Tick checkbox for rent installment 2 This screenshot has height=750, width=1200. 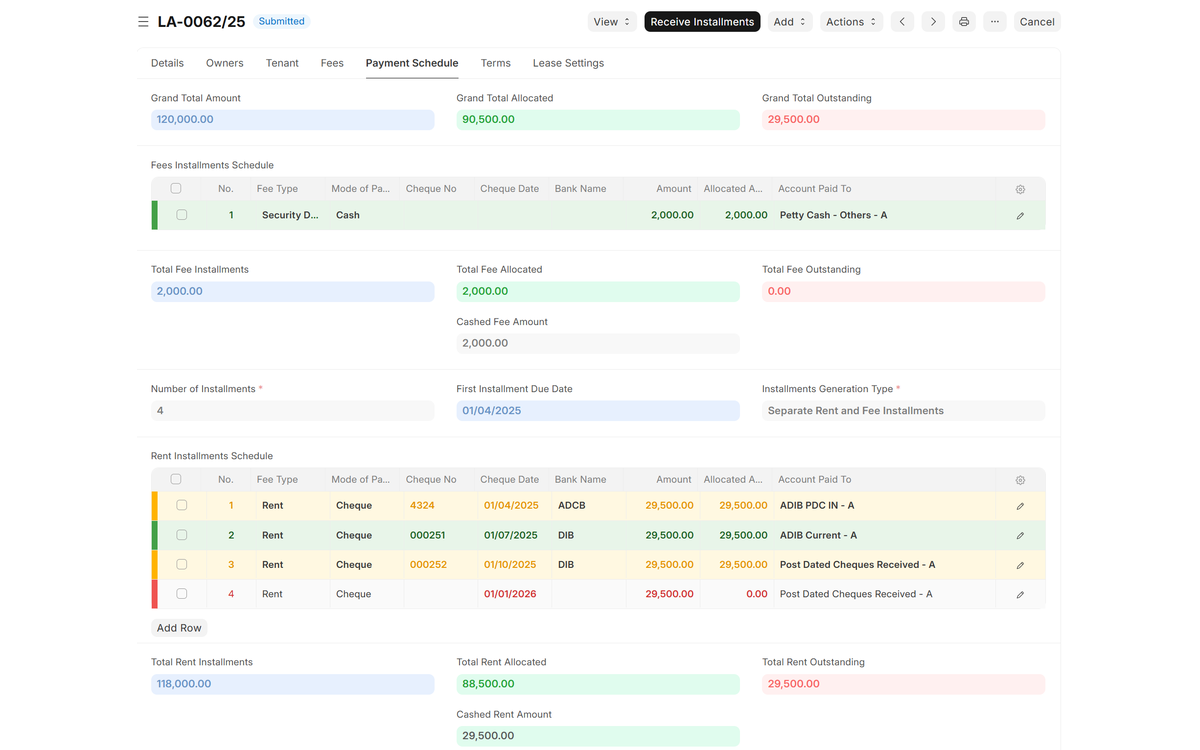point(181,535)
